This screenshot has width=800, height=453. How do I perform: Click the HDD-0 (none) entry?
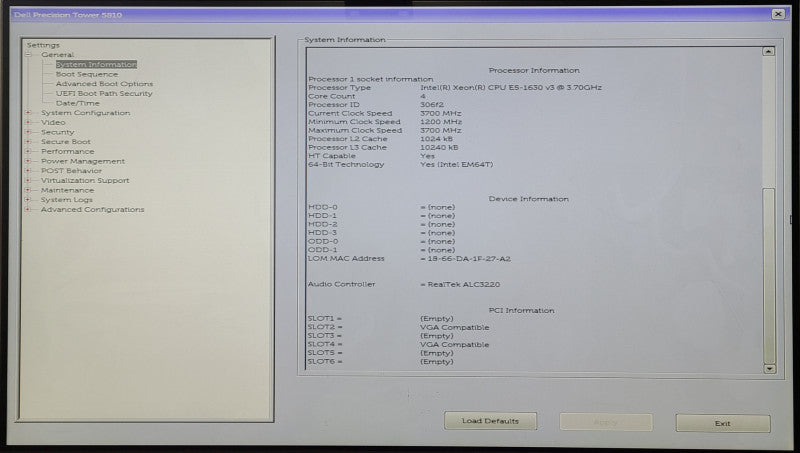tap(438, 208)
